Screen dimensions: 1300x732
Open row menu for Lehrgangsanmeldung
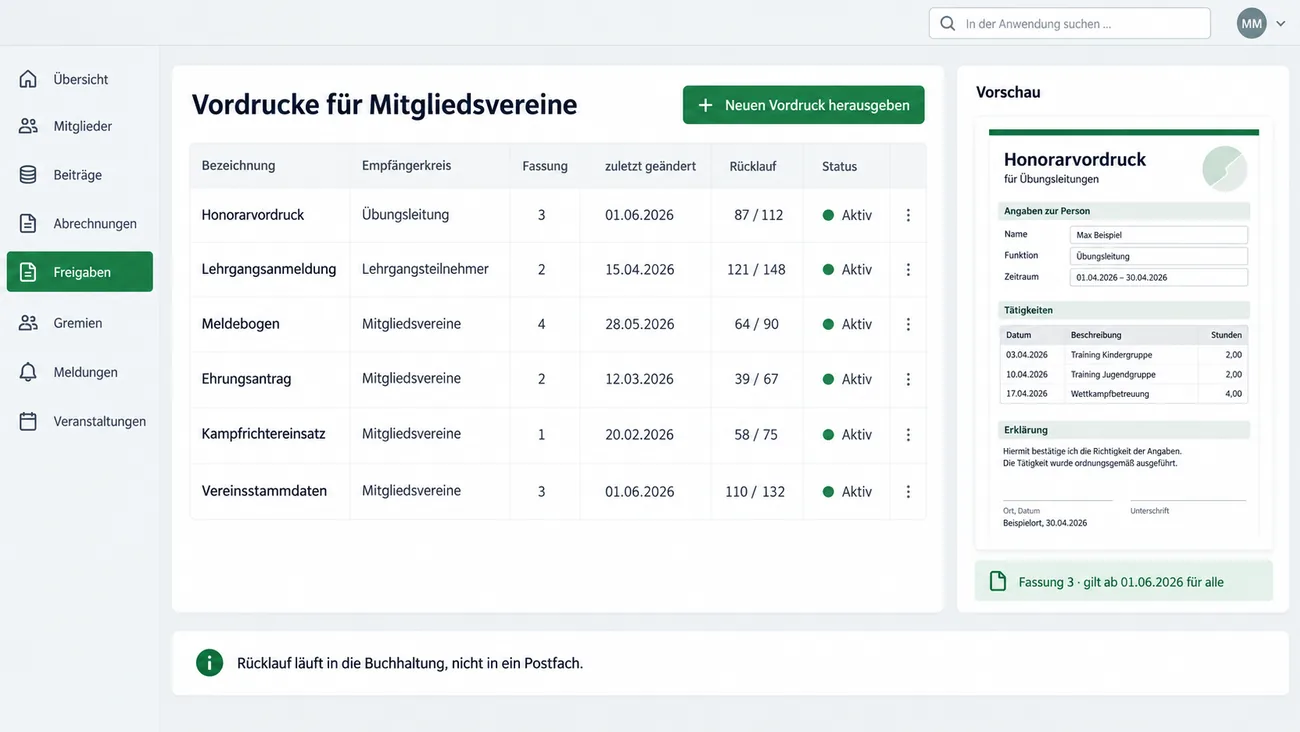pyautogui.click(x=908, y=270)
